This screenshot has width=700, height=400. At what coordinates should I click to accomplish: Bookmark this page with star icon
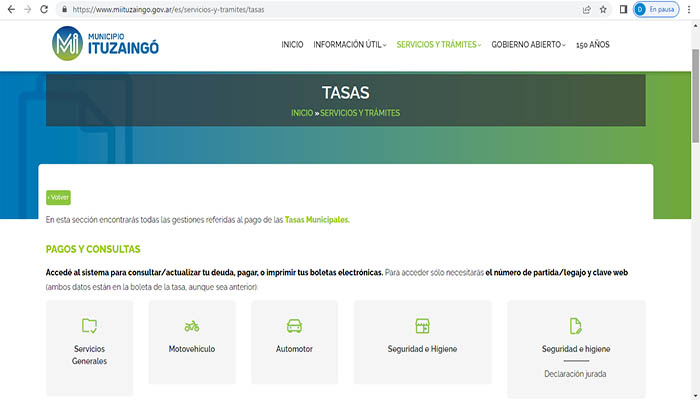point(603,9)
